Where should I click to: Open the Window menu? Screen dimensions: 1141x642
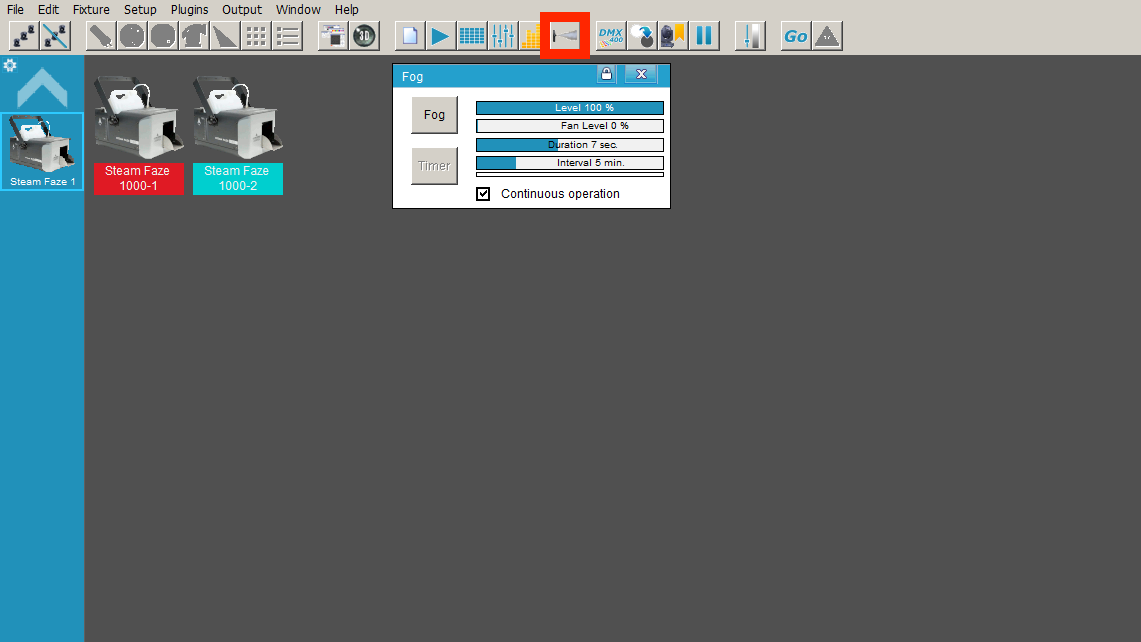(298, 9)
